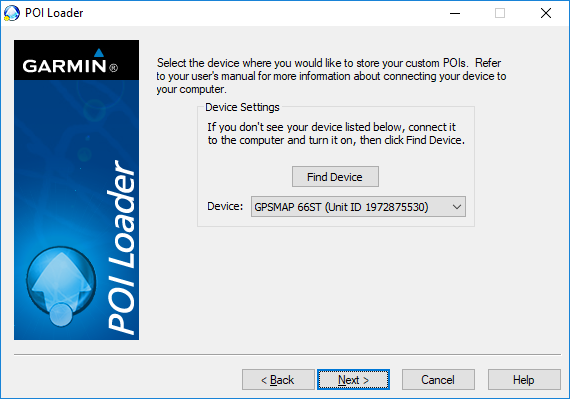
Task: Open the Device combo box showing GPSMAP 66ST
Action: click(x=358, y=207)
